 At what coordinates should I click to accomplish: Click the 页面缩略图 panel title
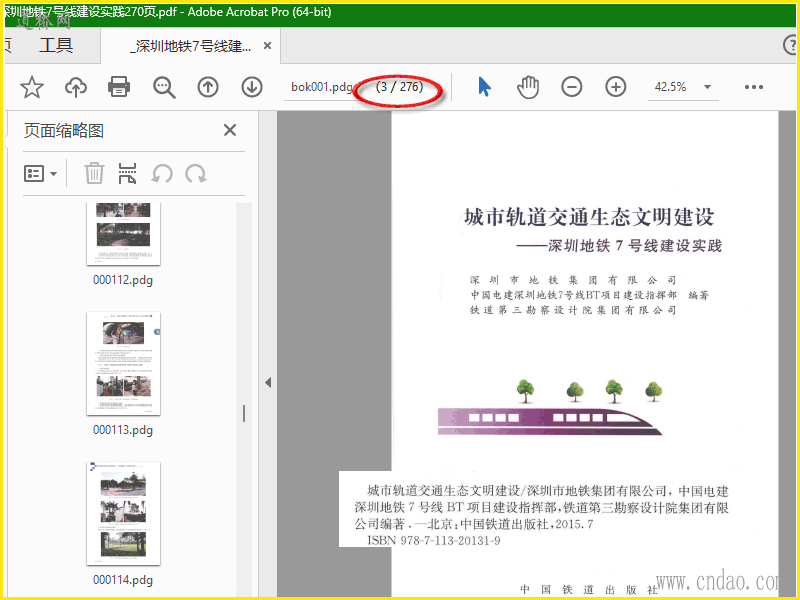(64, 131)
